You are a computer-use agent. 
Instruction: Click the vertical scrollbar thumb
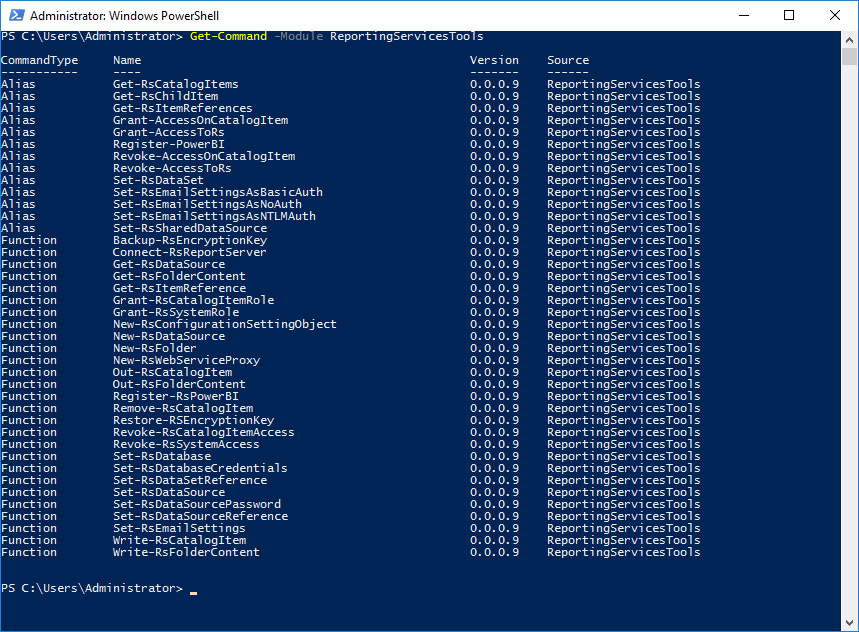pos(849,56)
